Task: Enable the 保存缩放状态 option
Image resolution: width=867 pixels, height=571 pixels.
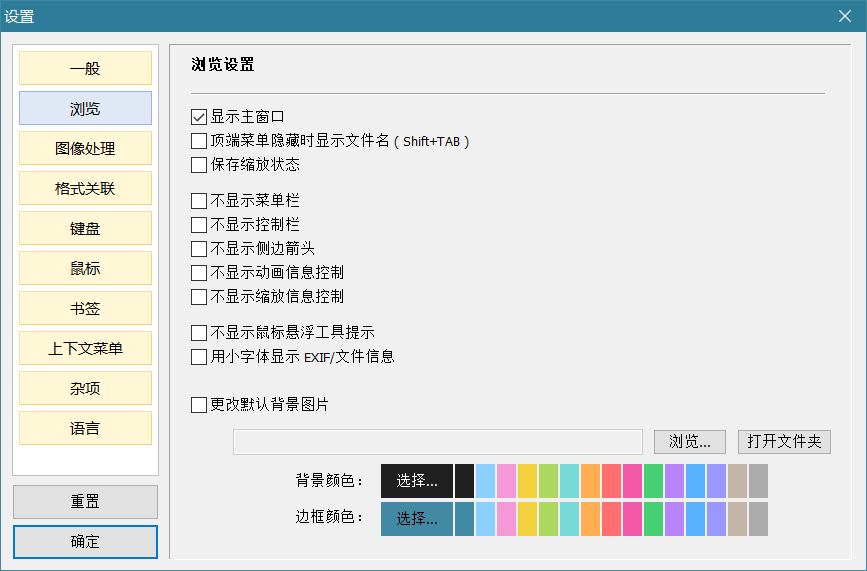Action: (x=198, y=165)
